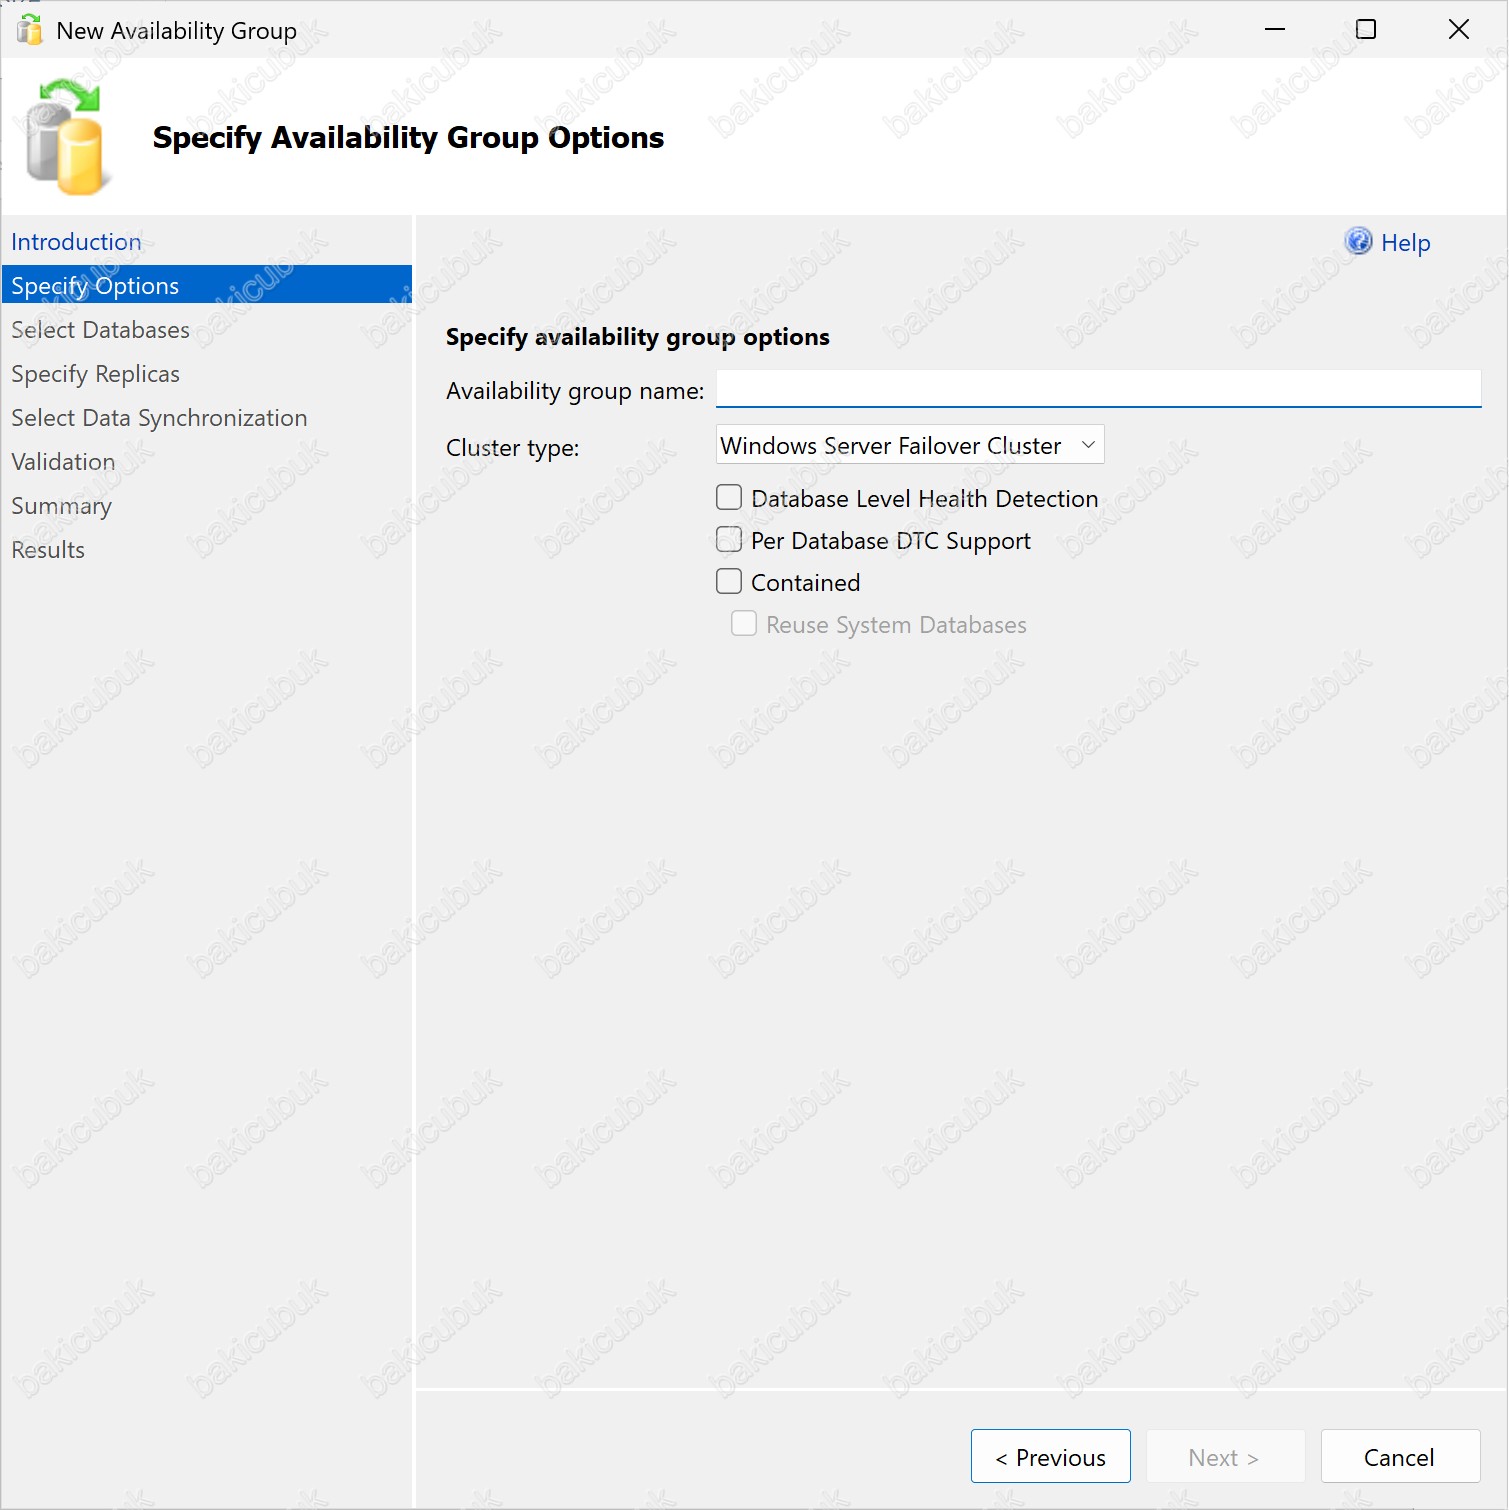Screen dimensions: 1509x1510
Task: Click the title bar application icon
Action: (x=30, y=30)
